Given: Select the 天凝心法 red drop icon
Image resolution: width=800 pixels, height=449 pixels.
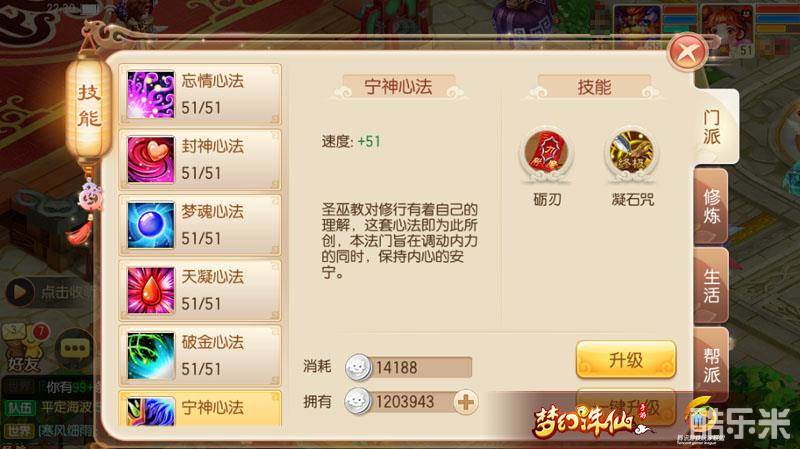Looking at the screenshot, I should [x=151, y=290].
